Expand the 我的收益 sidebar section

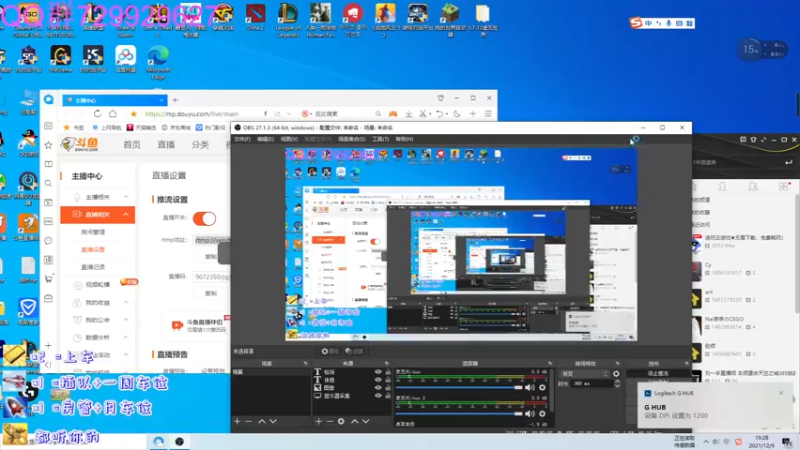tap(97, 303)
